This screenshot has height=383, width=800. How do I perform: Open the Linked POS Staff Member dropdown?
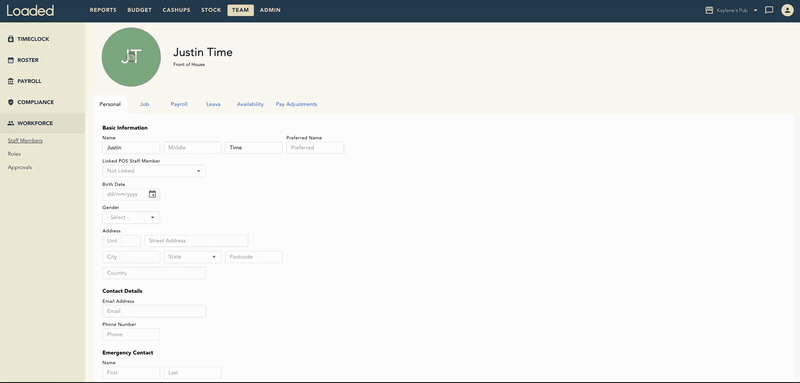click(154, 171)
